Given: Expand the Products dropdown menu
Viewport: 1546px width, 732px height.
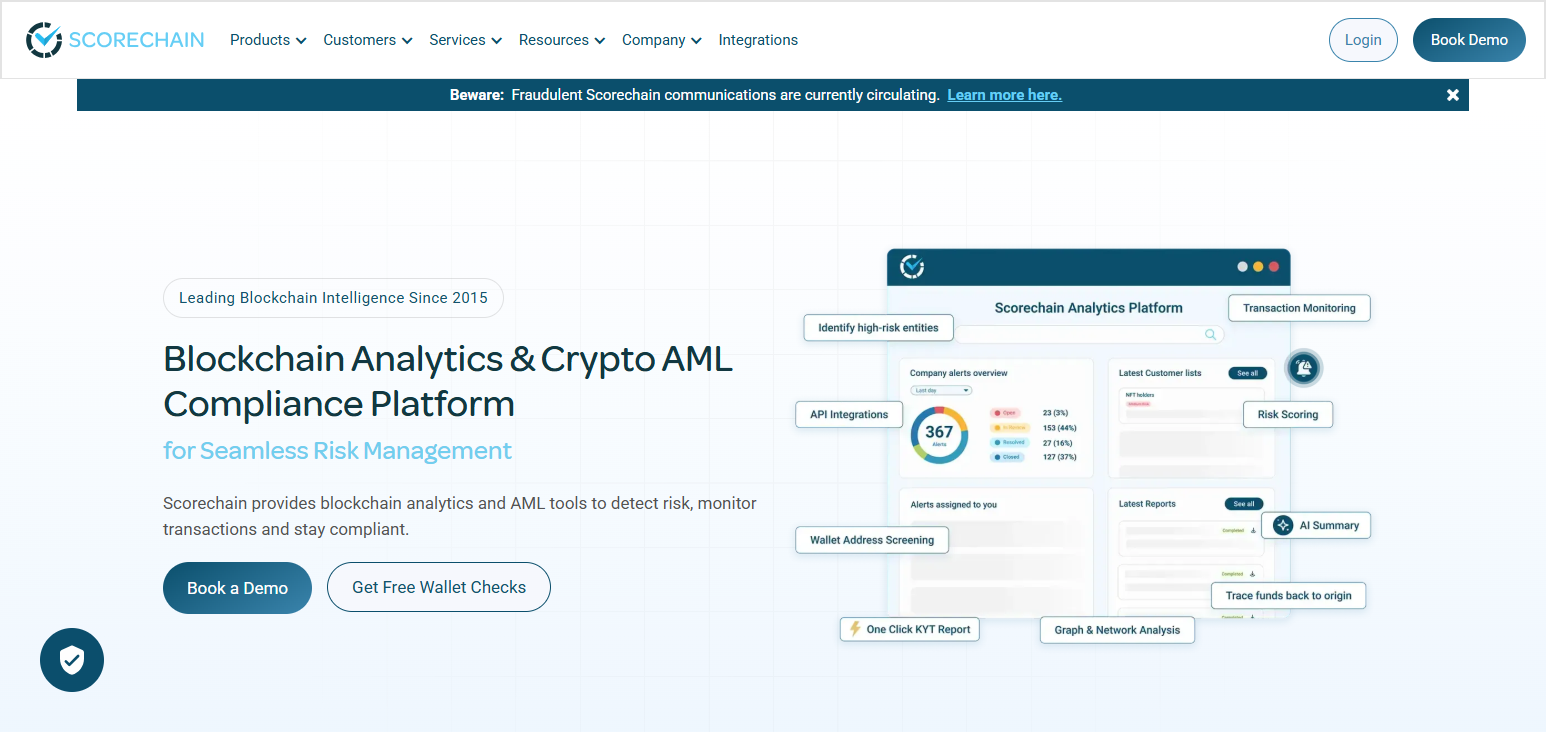Looking at the screenshot, I should click(268, 40).
